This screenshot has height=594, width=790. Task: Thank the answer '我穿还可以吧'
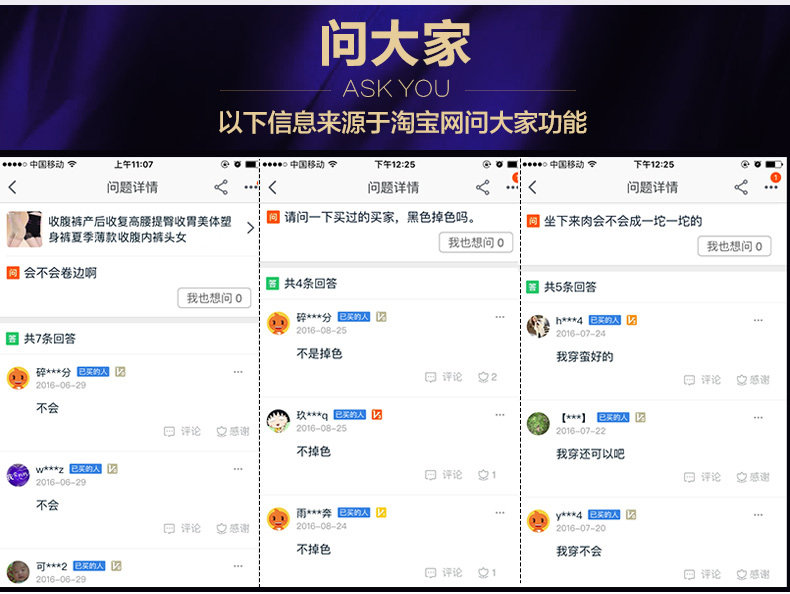[753, 477]
